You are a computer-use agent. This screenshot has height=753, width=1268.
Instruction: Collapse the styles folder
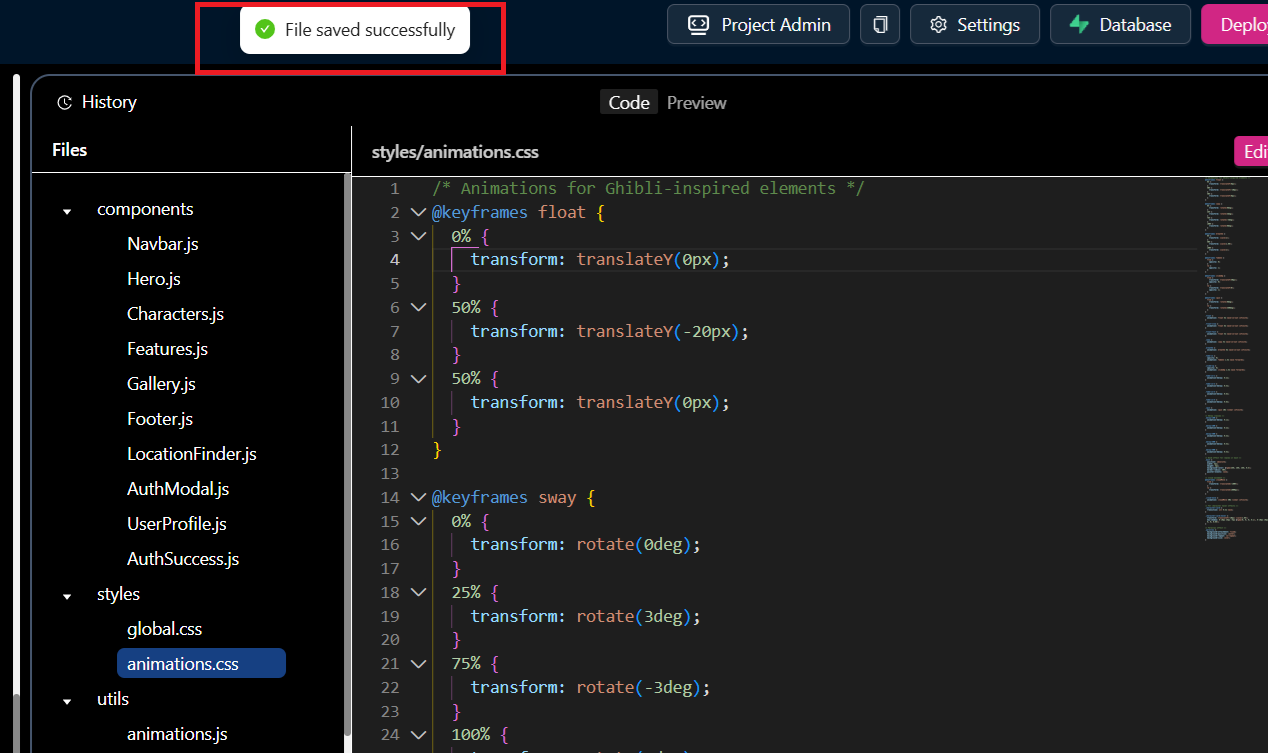click(x=67, y=596)
